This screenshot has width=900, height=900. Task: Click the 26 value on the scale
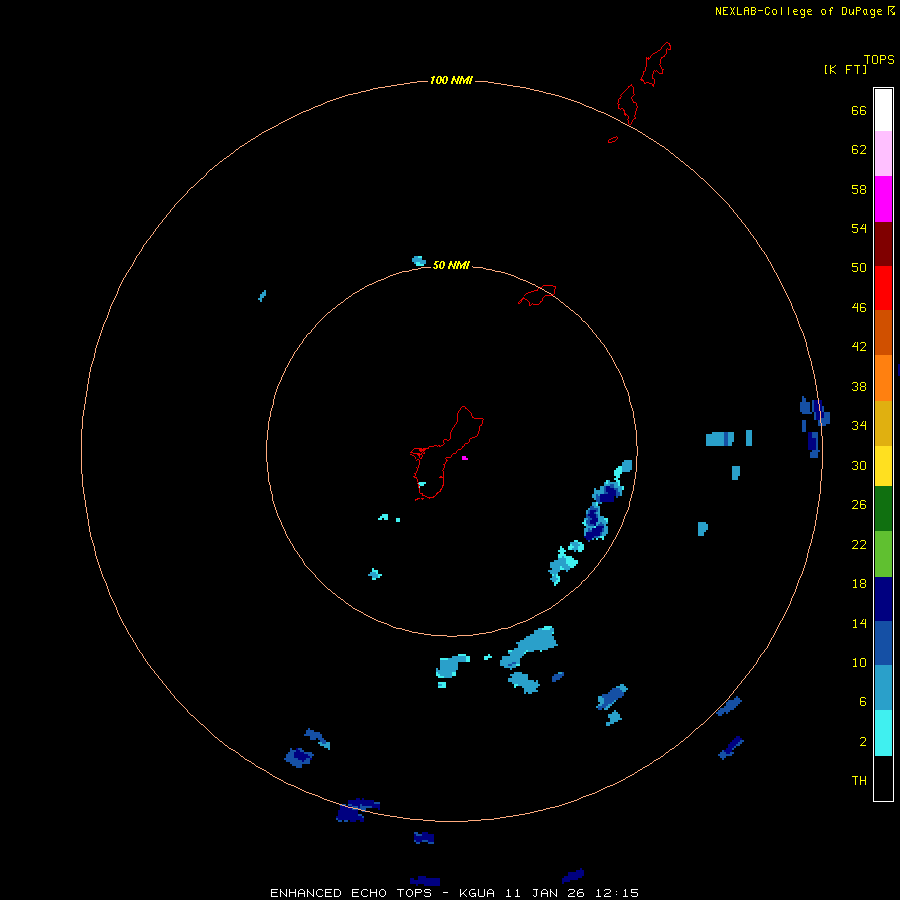(859, 505)
